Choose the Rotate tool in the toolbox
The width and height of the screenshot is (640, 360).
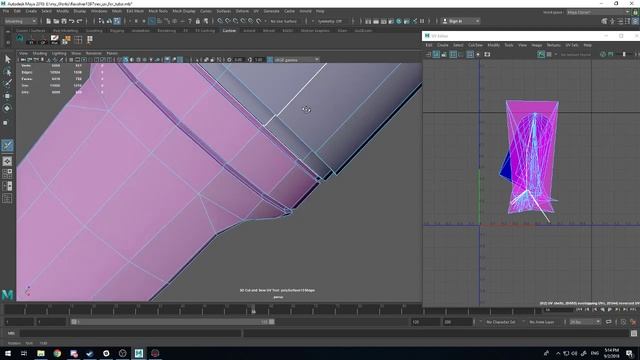[x=7, y=109]
